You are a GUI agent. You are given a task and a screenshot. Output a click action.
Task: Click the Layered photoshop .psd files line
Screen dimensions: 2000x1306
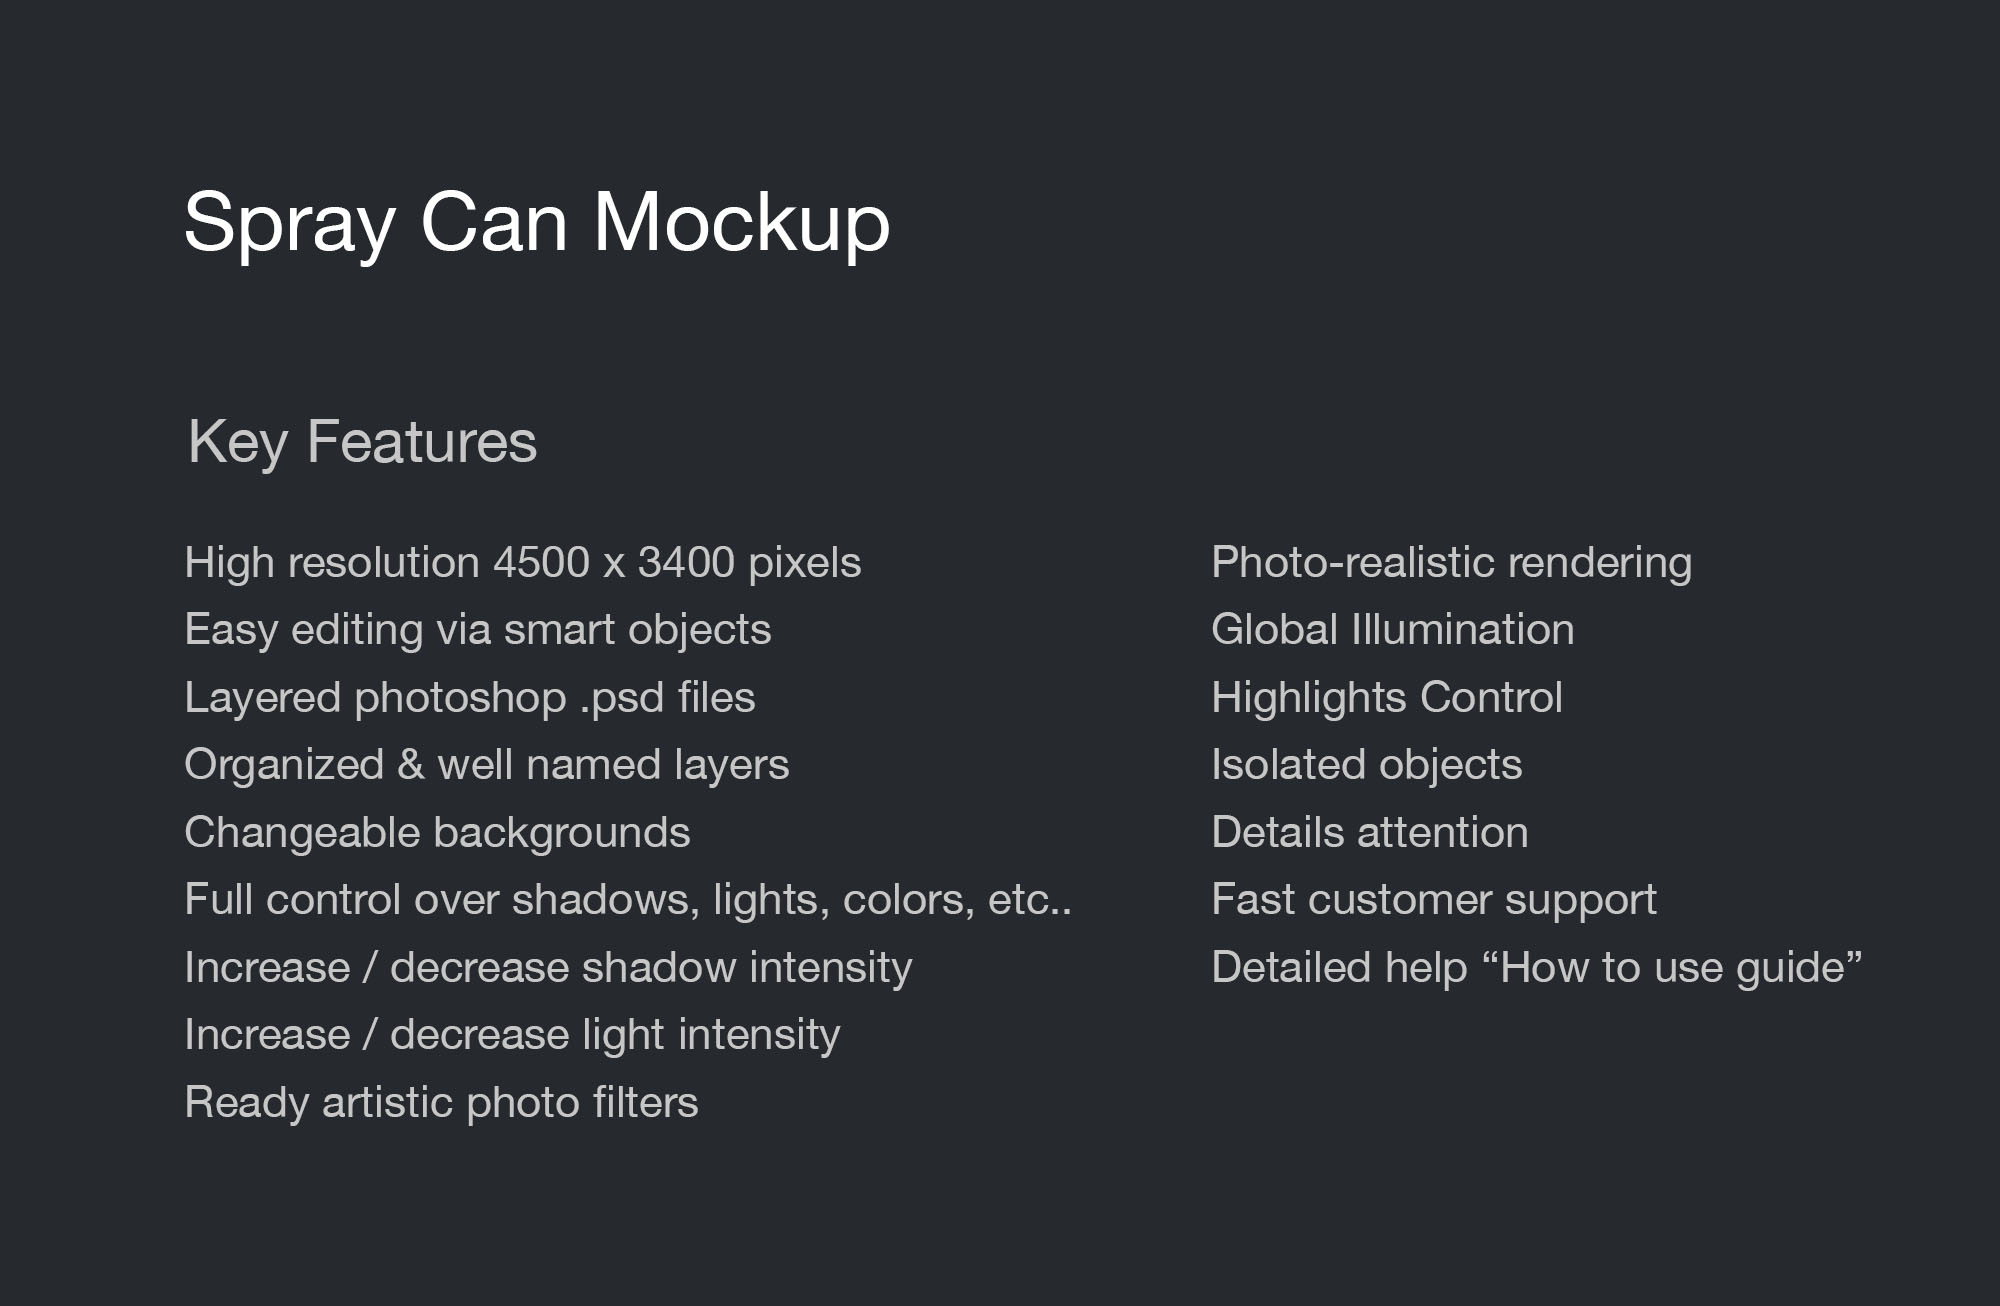click(469, 698)
